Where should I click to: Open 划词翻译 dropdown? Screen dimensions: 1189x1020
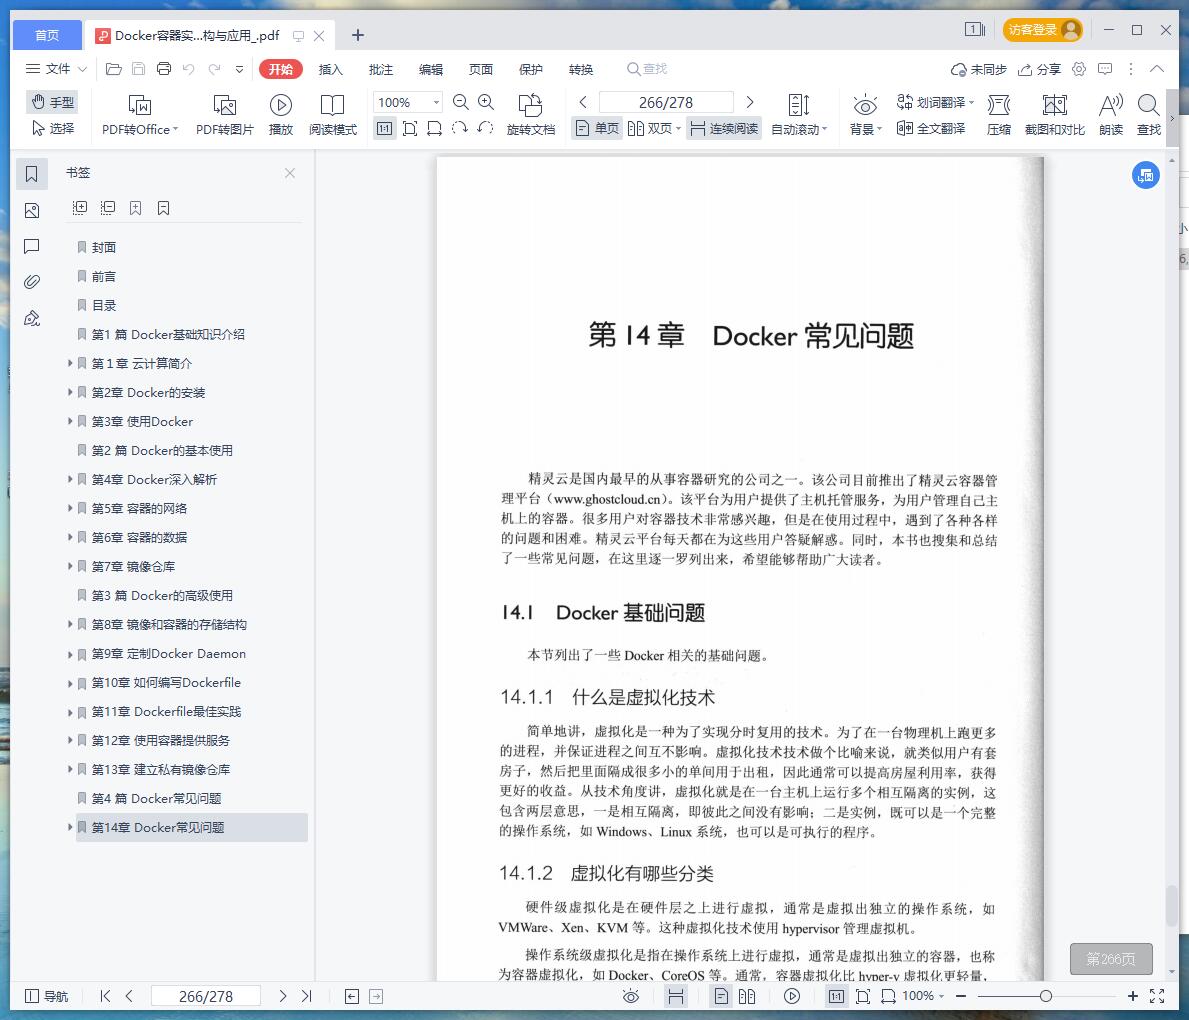[935, 102]
